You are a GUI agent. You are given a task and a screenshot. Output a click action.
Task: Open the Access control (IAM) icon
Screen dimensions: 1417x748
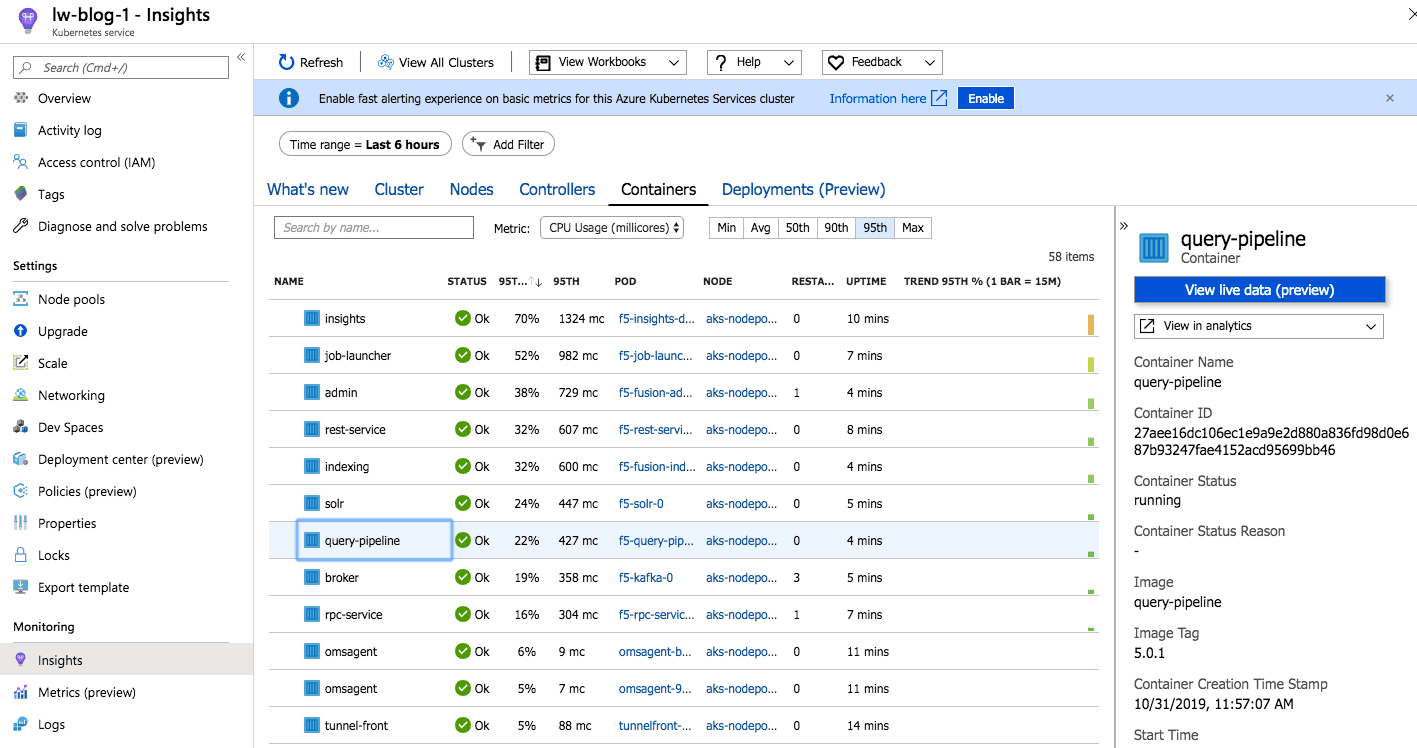[21, 162]
